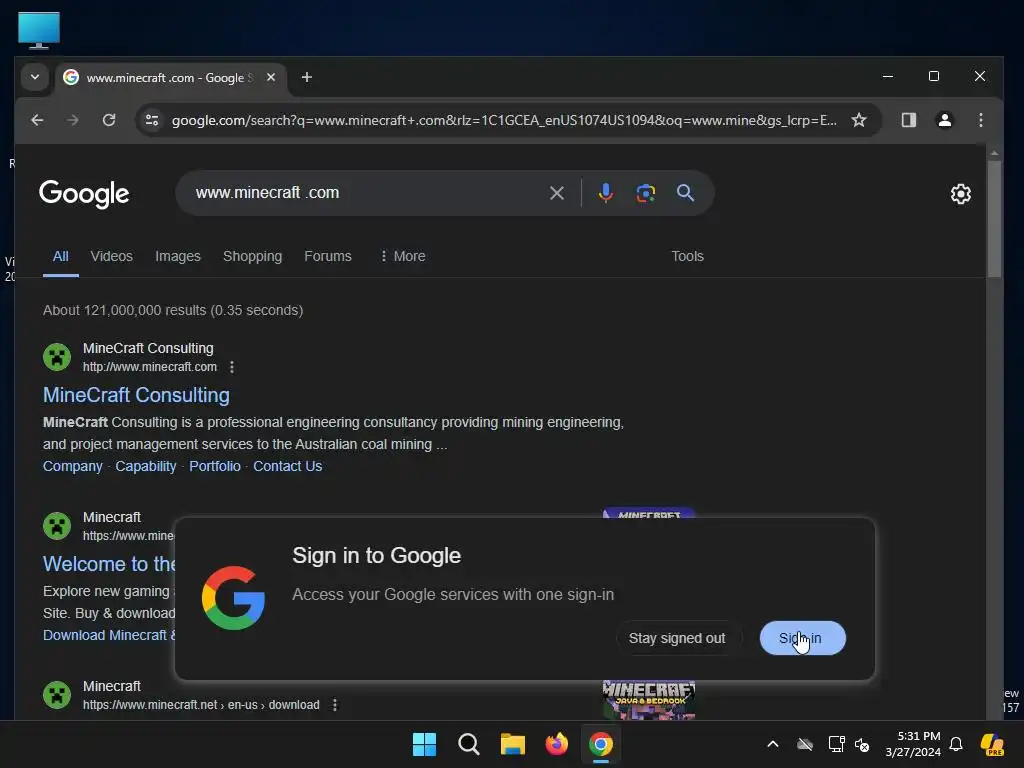Click the magnifier search button
This screenshot has width=1024, height=768.
[685, 193]
